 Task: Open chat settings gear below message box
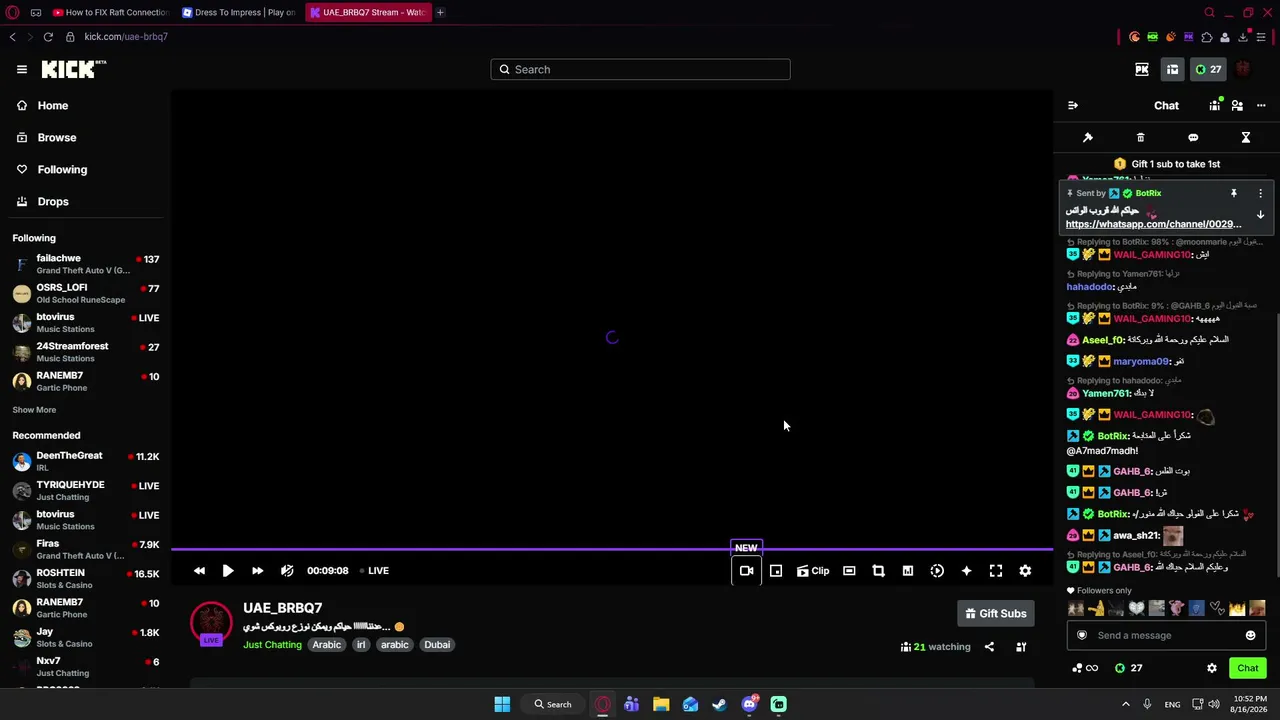click(x=1212, y=668)
